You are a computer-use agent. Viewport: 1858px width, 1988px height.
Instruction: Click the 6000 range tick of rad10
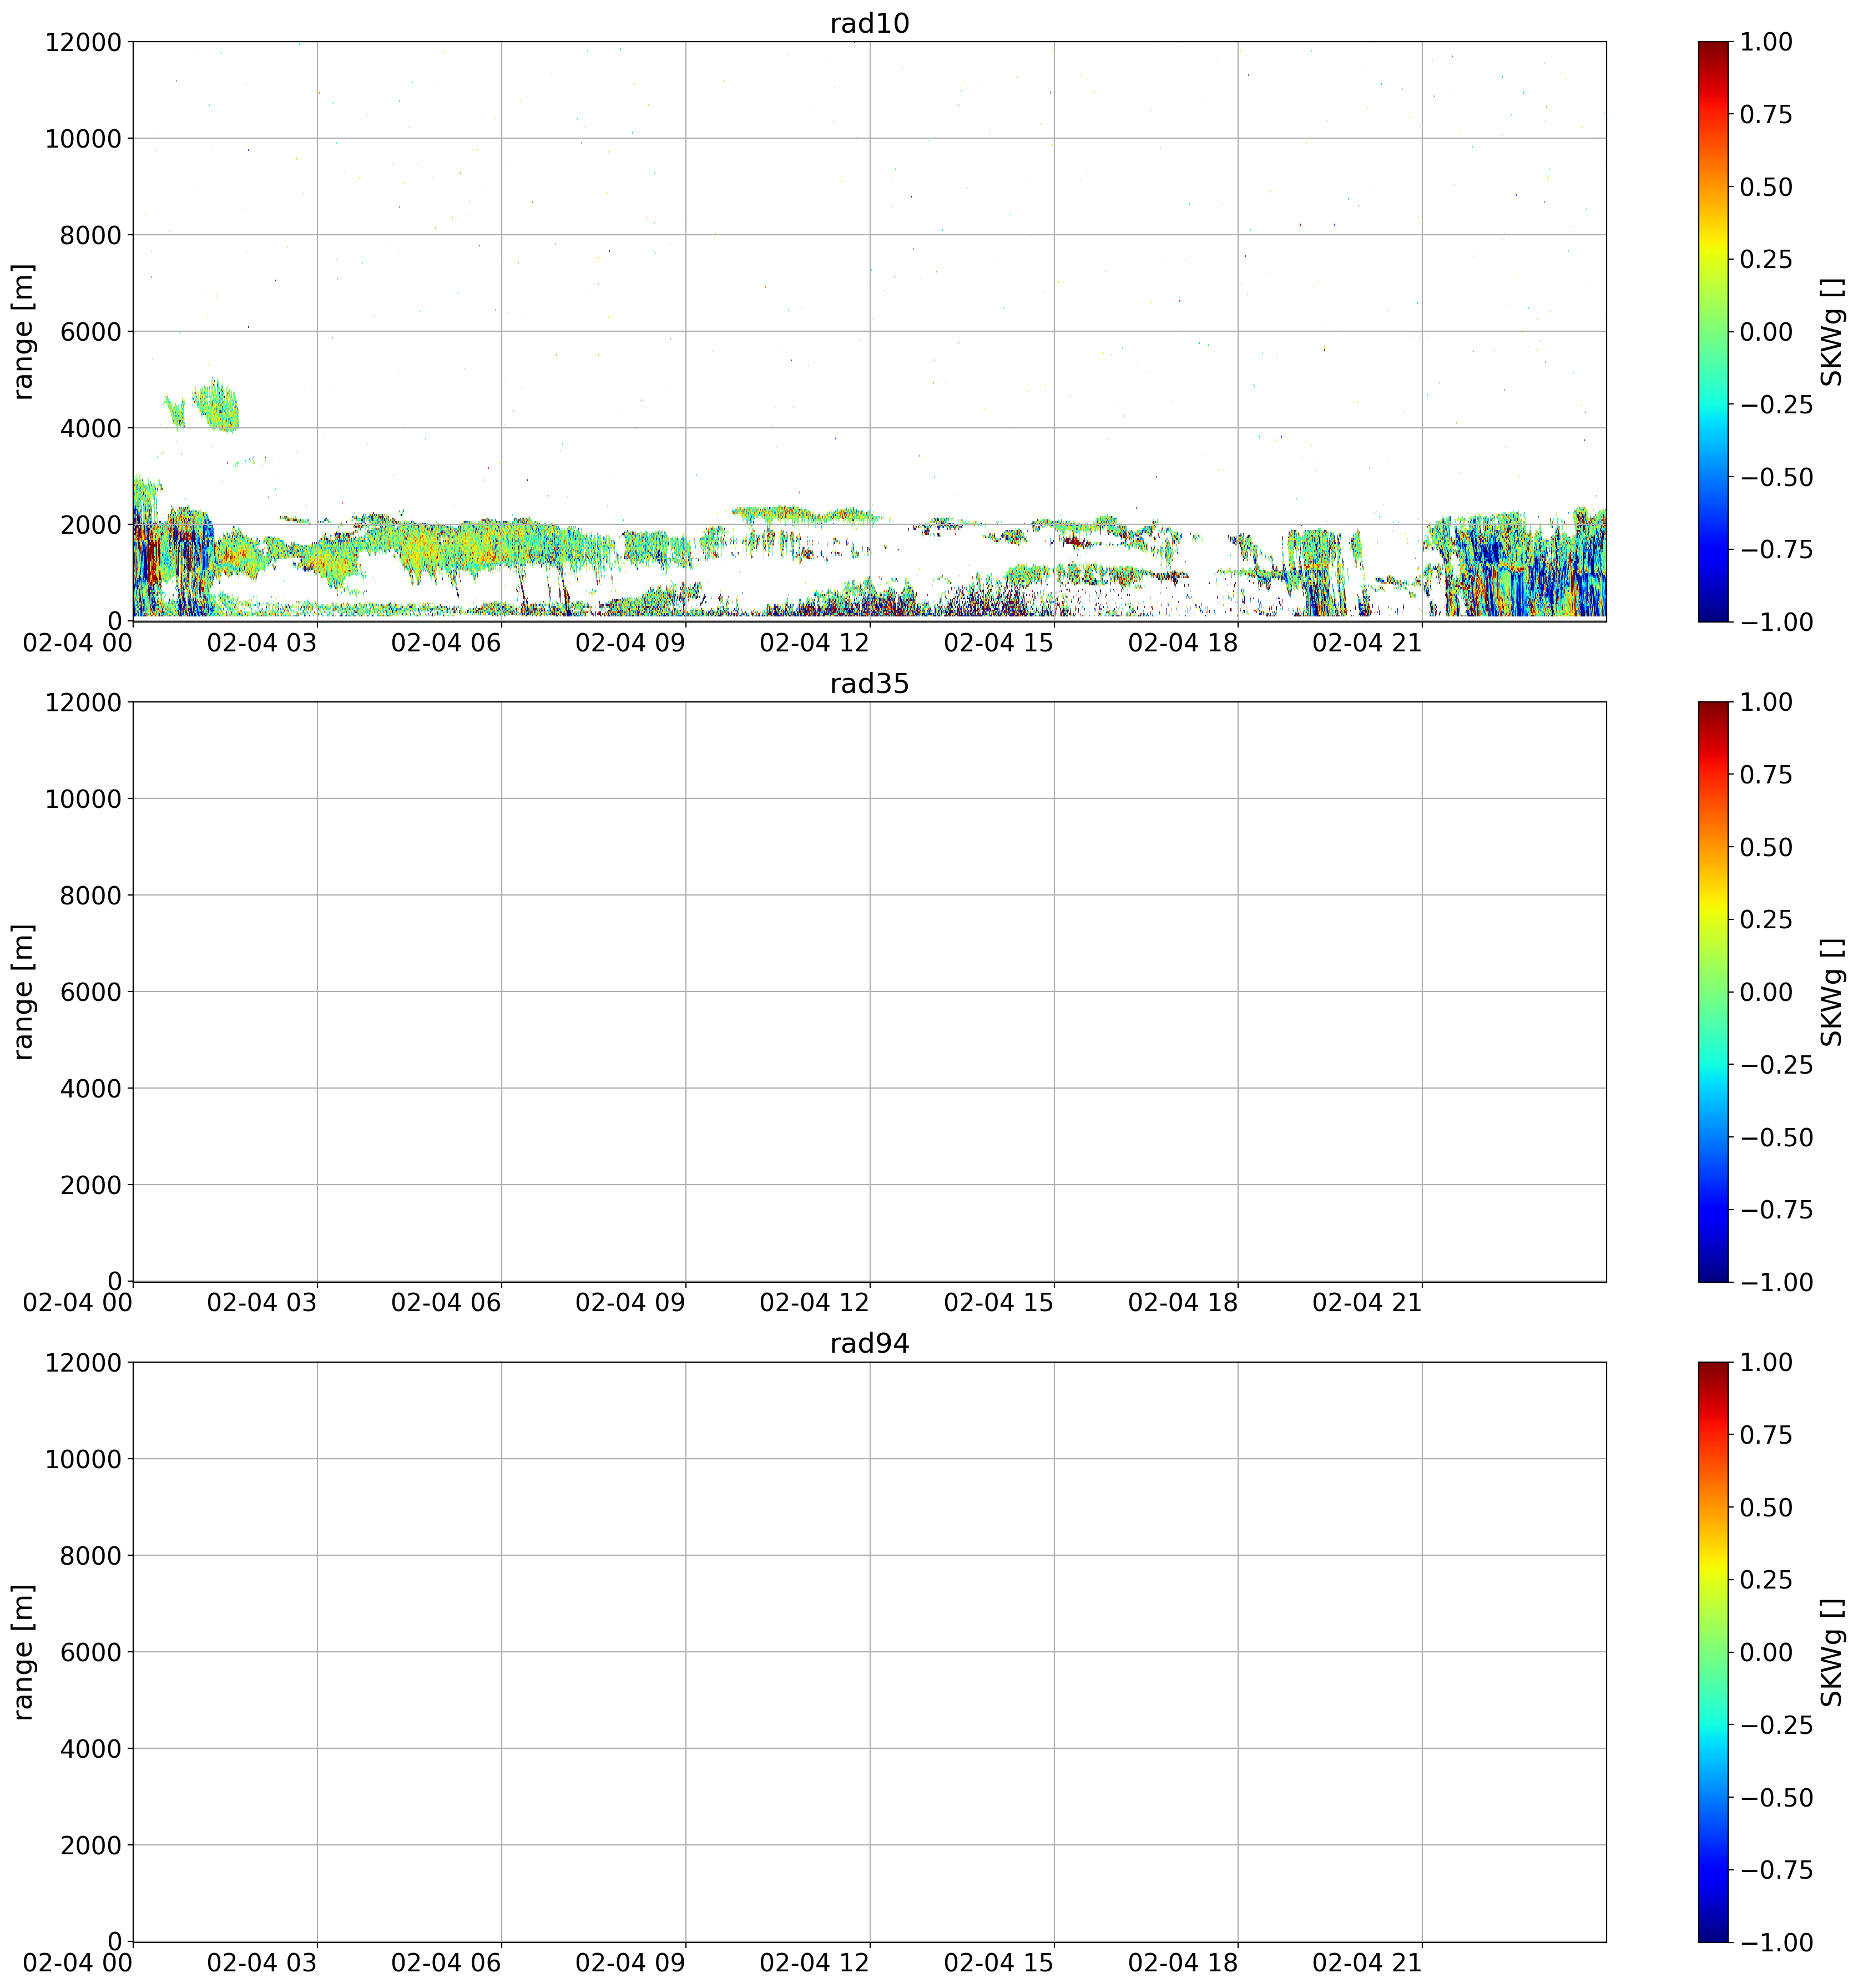tap(91, 331)
